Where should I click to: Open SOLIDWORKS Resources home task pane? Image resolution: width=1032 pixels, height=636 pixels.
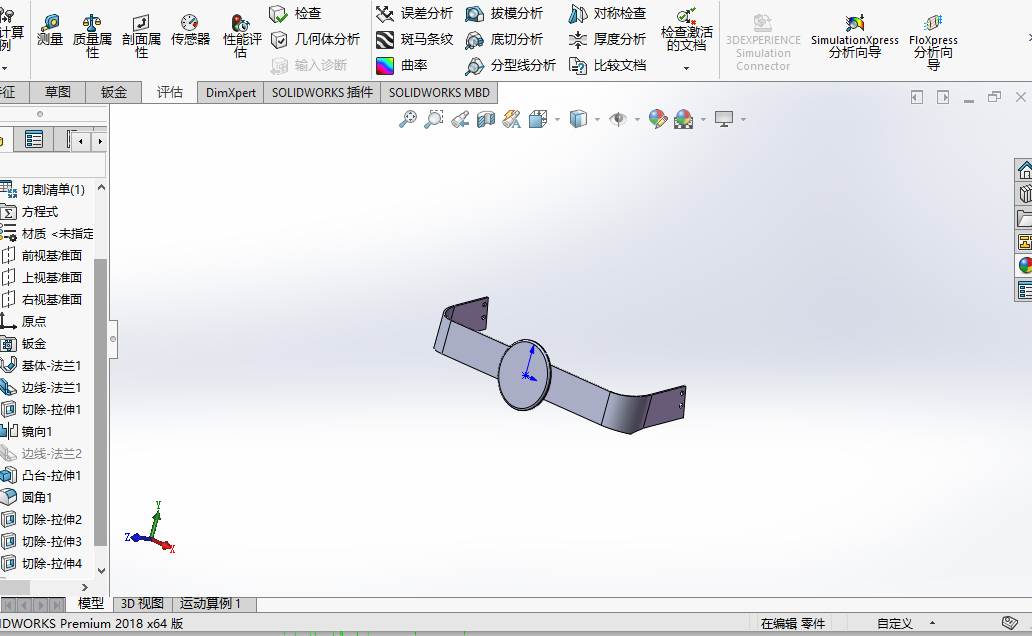[1024, 171]
